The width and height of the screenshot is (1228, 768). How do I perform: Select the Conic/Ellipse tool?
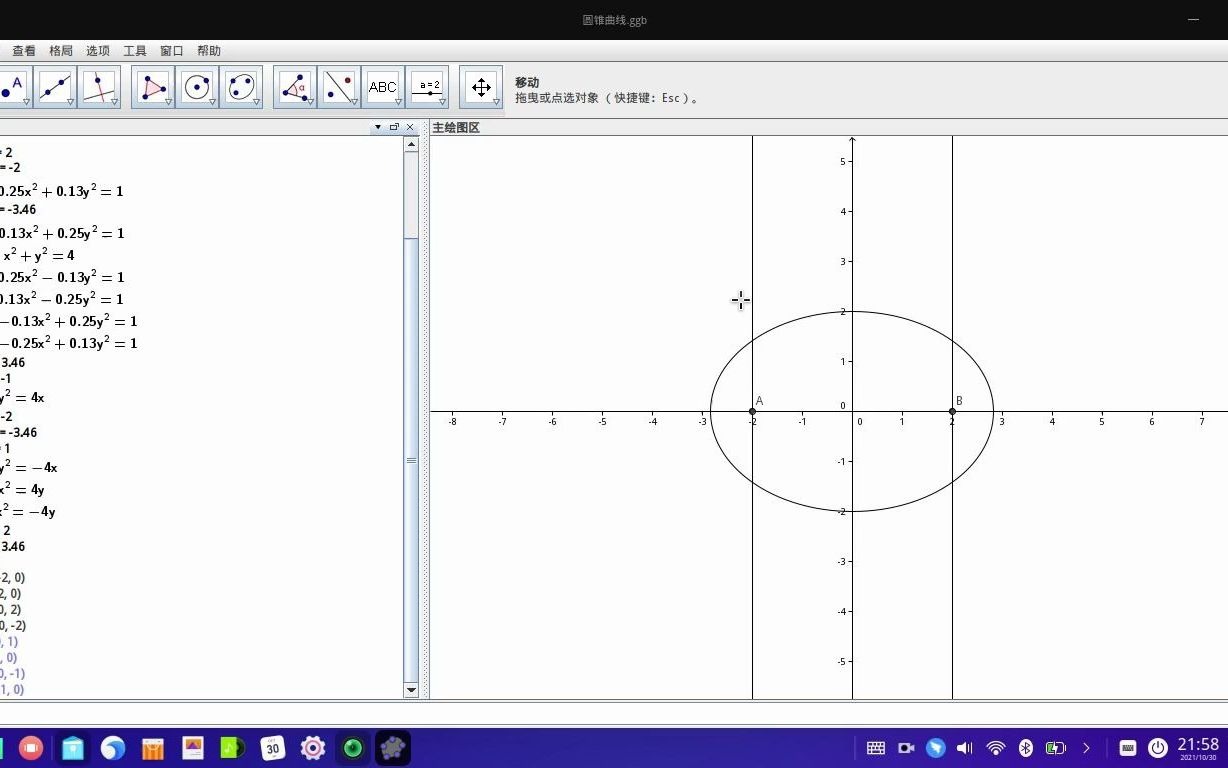click(x=242, y=86)
